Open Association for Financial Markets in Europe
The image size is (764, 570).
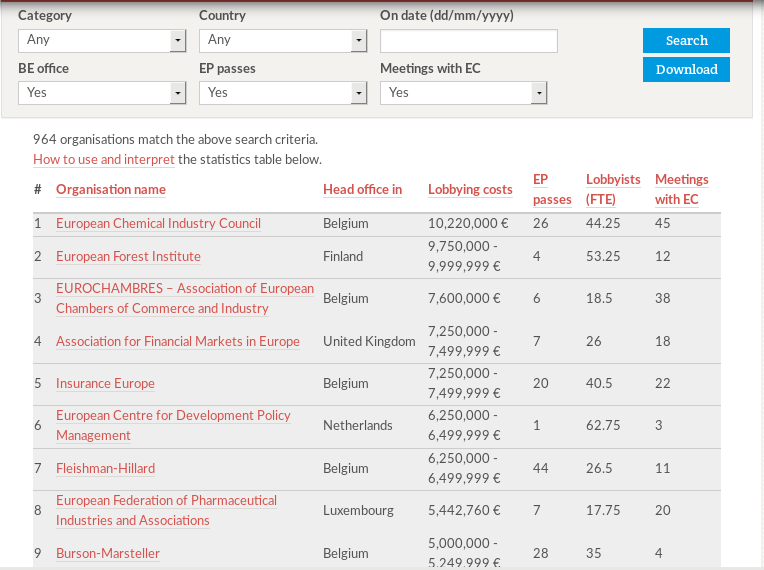178,341
